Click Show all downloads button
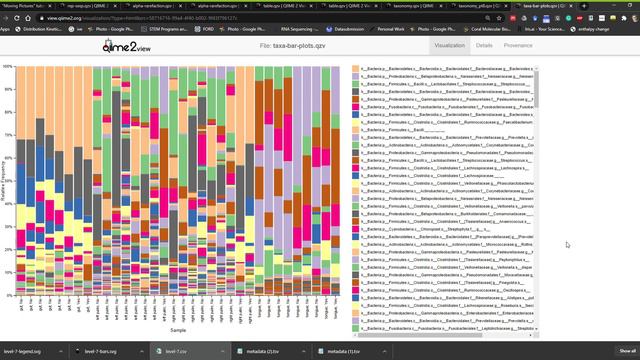Screen dimensions: 640x360 tap(627, 351)
